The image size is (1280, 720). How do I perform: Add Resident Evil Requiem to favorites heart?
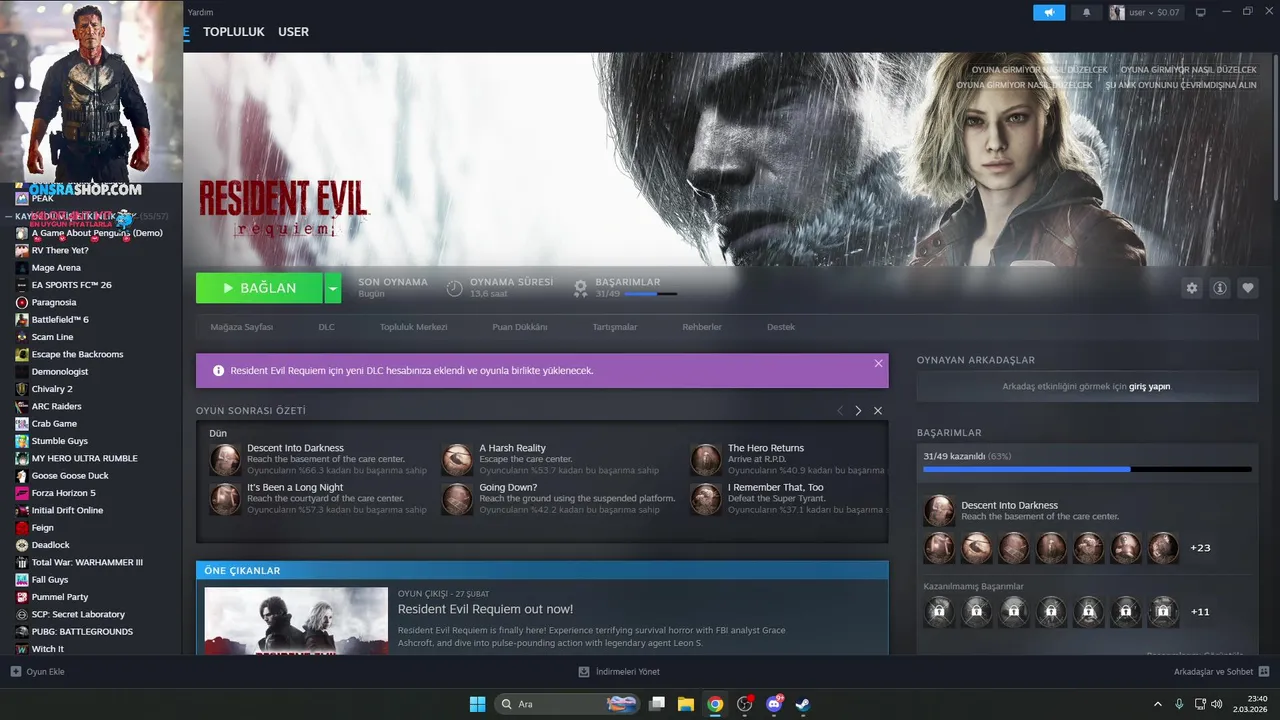pos(1248,288)
